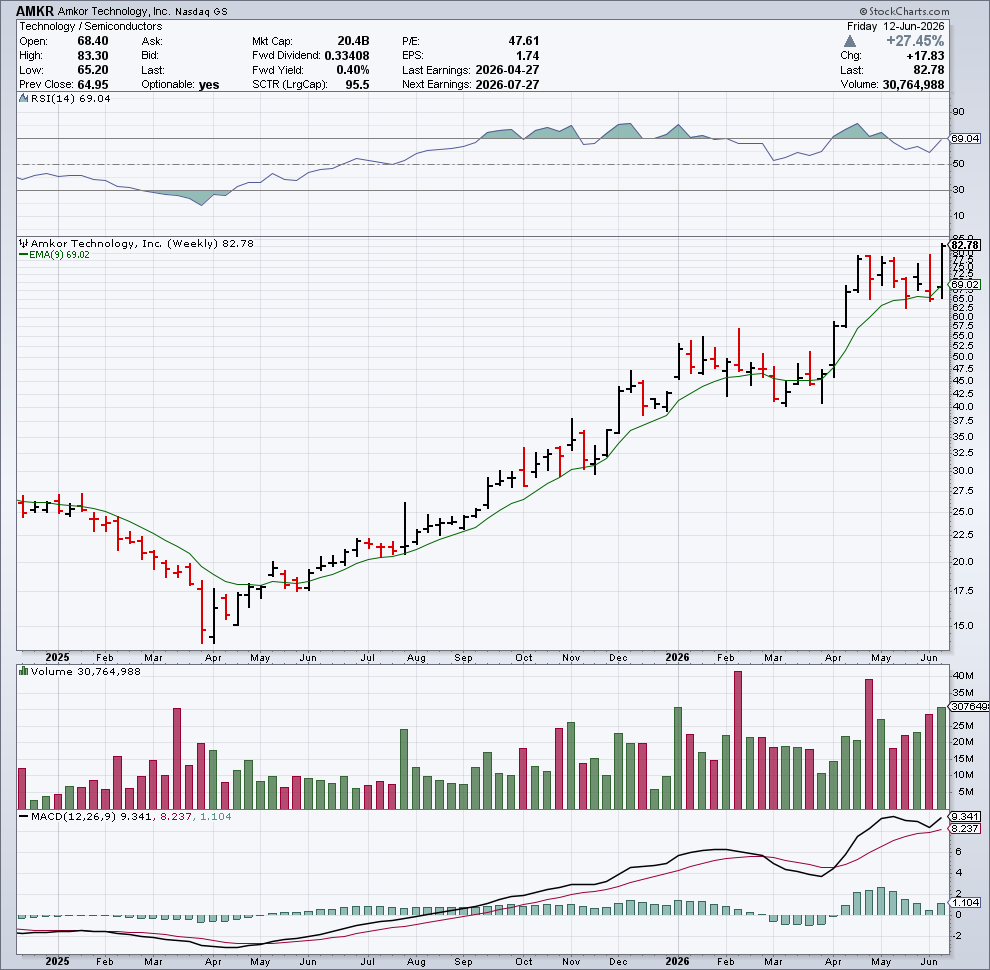Click the +27.45% percent change
This screenshot has width=990, height=970.
(915, 41)
